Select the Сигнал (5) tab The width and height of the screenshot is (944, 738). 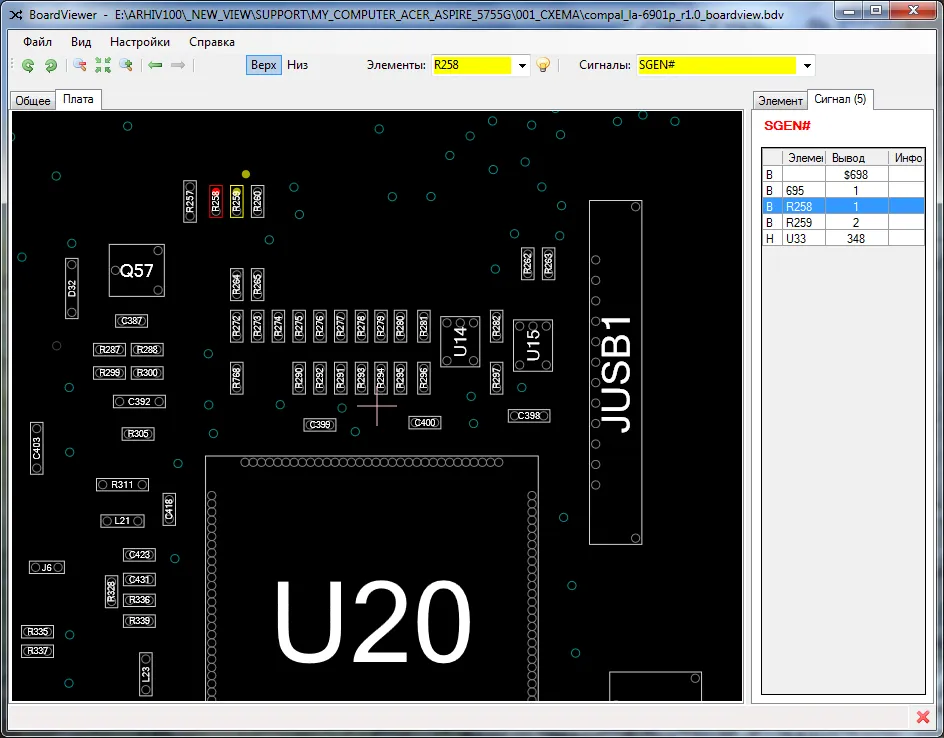pyautogui.click(x=840, y=99)
